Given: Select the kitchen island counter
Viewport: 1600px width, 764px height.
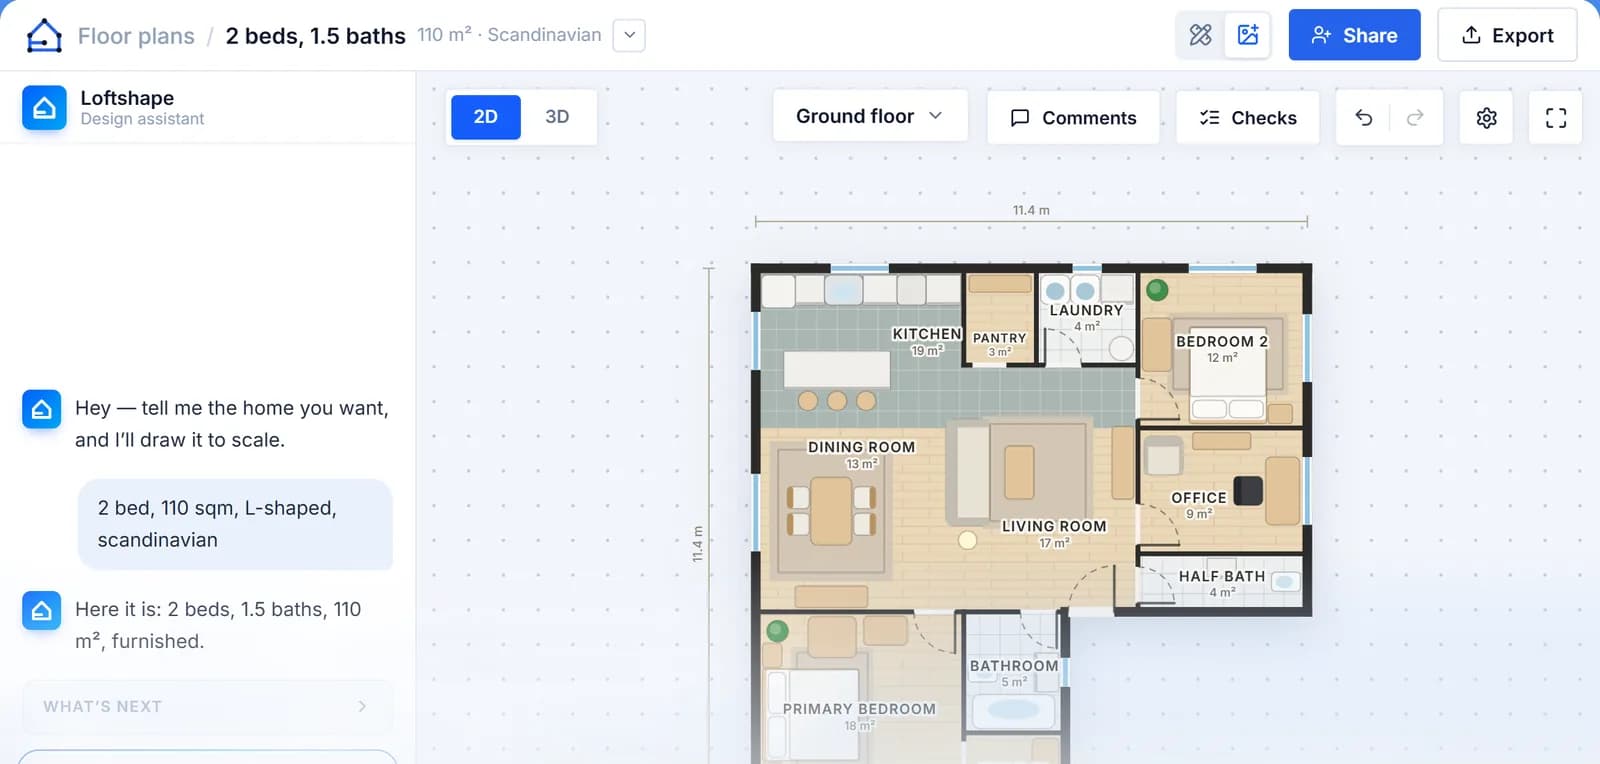Looking at the screenshot, I should click(837, 369).
